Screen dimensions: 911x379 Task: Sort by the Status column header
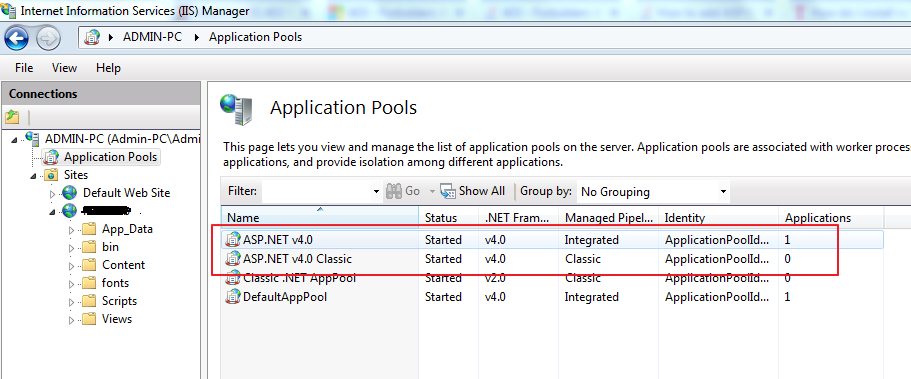449,218
